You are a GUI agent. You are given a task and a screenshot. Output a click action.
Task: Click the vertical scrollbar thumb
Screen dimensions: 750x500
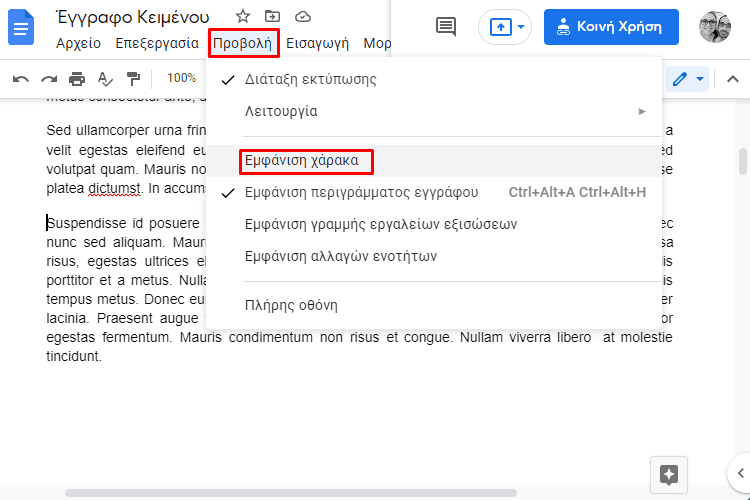coord(742,162)
